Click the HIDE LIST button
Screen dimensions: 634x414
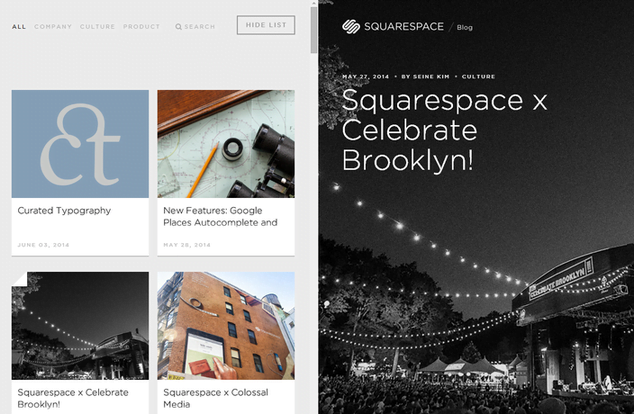[266, 25]
